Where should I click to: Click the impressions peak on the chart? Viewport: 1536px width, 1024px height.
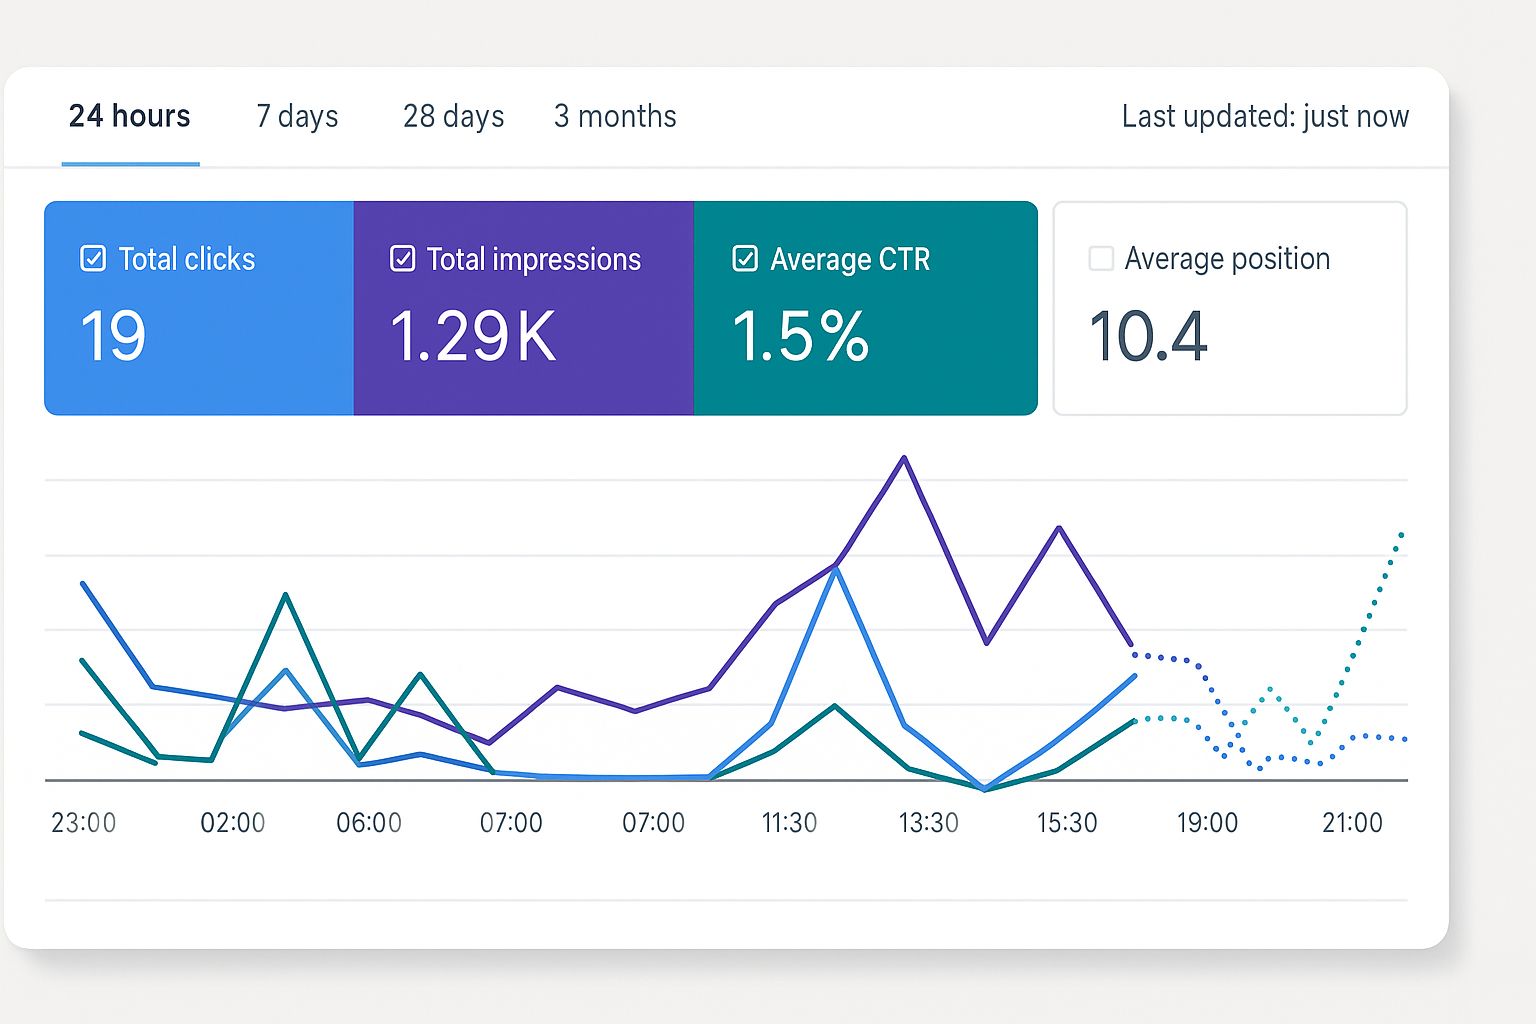[x=903, y=457]
